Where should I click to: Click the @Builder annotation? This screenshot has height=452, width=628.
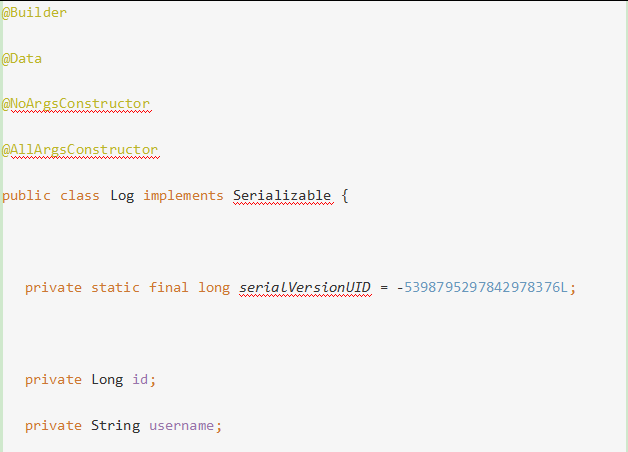[35, 13]
